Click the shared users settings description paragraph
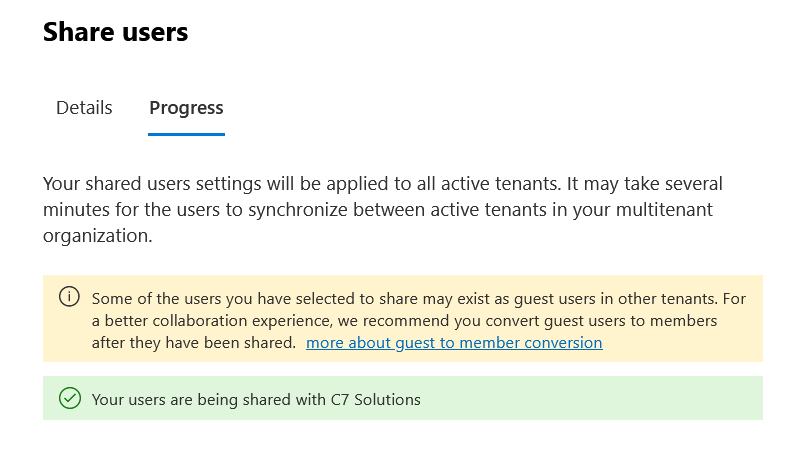 click(x=383, y=211)
